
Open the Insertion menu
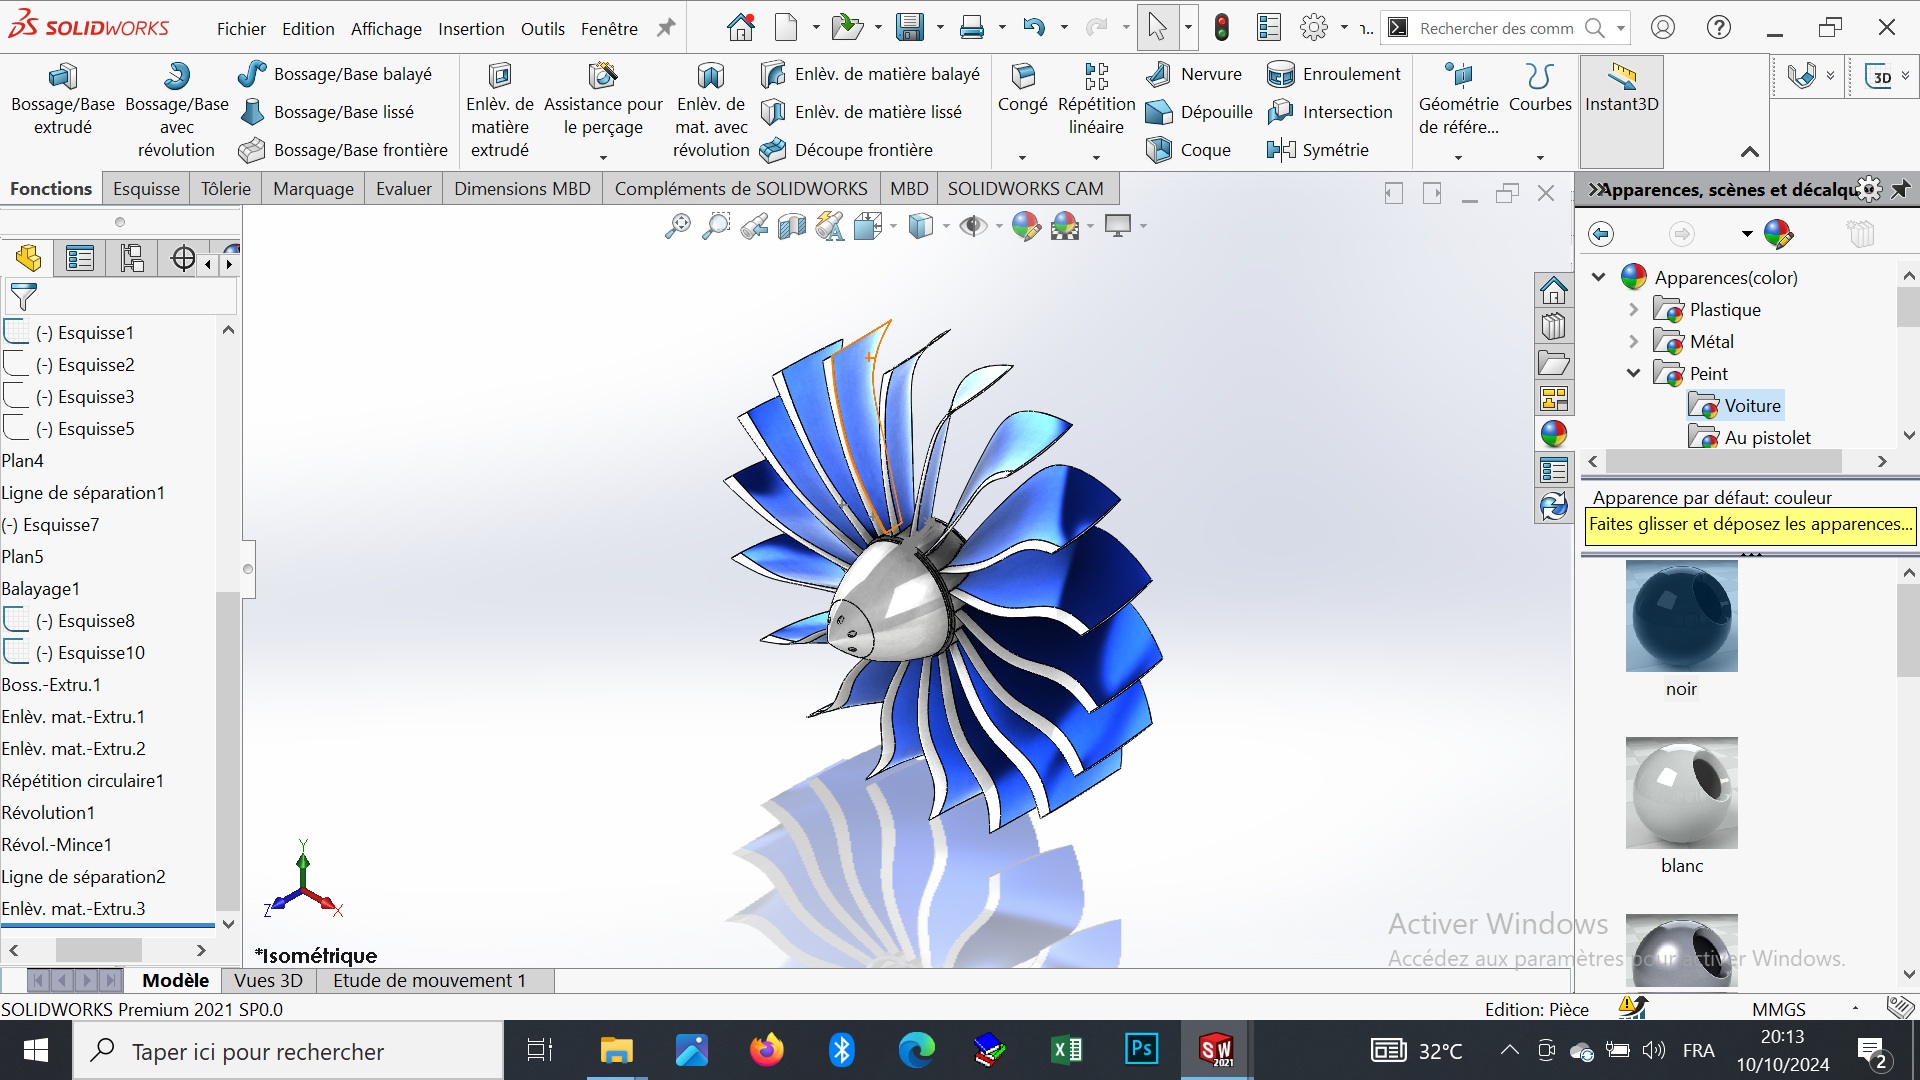pos(471,29)
